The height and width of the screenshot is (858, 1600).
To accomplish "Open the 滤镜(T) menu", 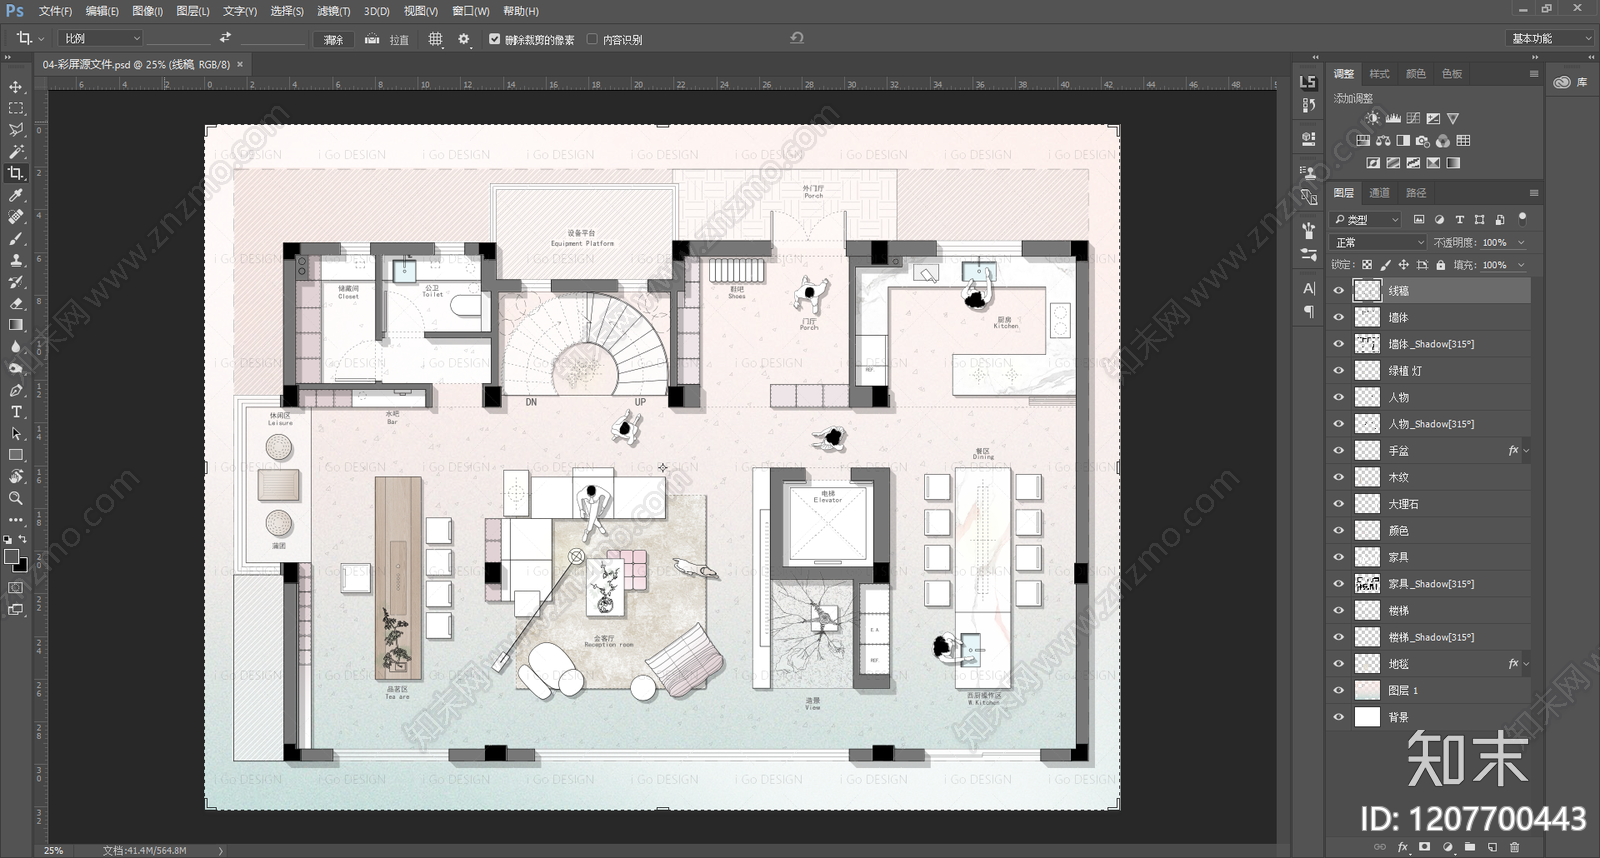I will [x=334, y=11].
